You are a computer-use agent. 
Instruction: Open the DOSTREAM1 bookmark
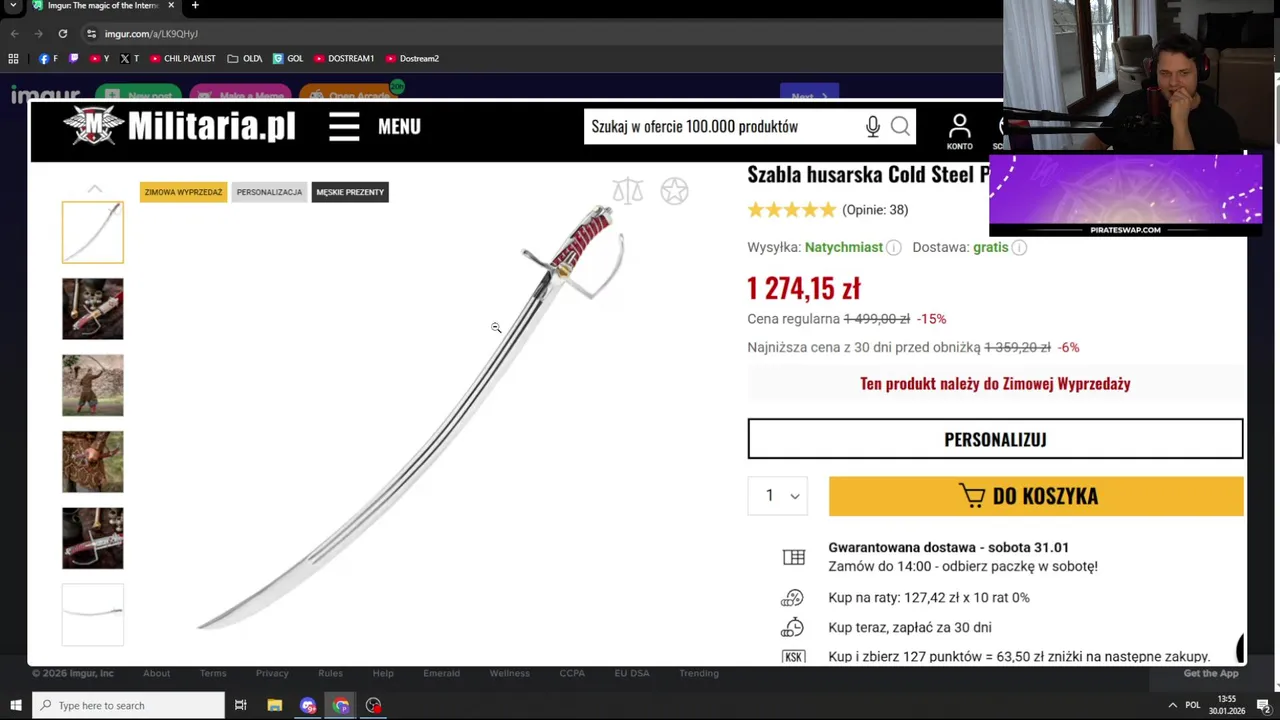pos(344,59)
